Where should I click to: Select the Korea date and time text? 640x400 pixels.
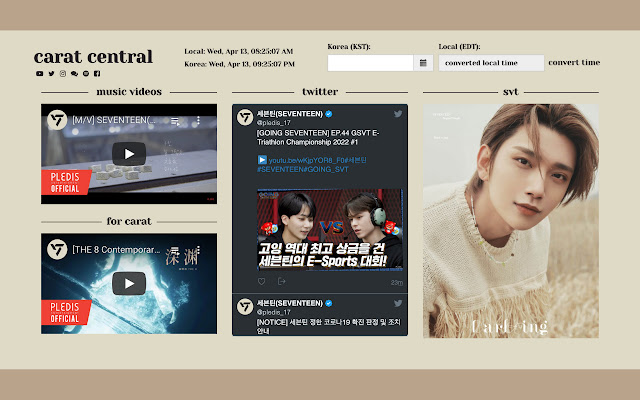tap(240, 64)
